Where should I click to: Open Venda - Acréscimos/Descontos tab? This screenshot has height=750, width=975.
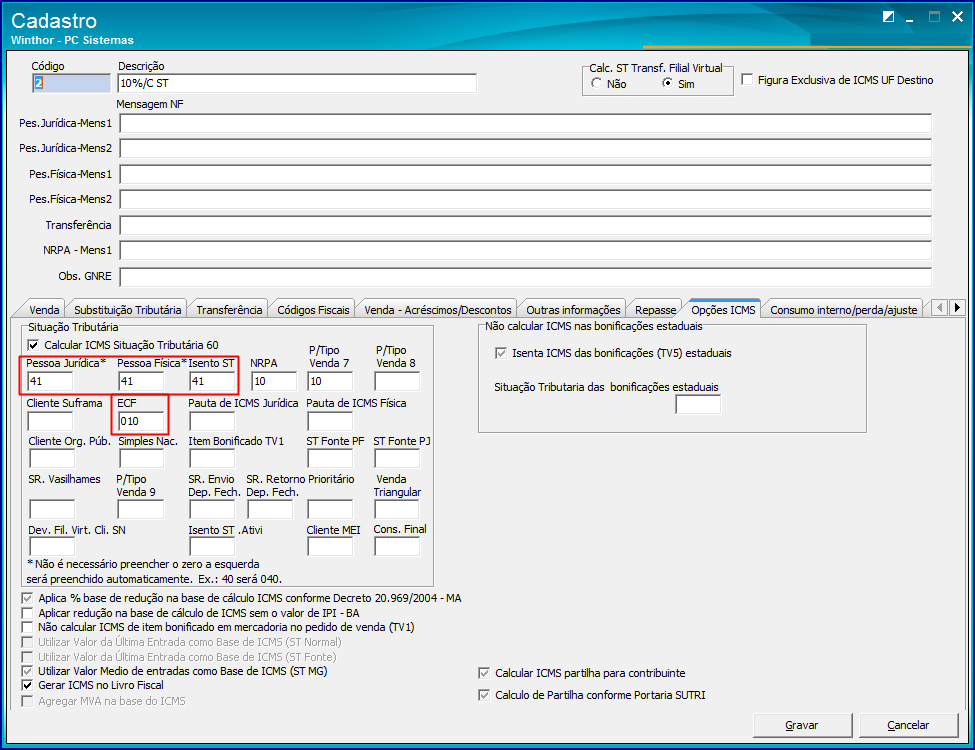click(438, 309)
